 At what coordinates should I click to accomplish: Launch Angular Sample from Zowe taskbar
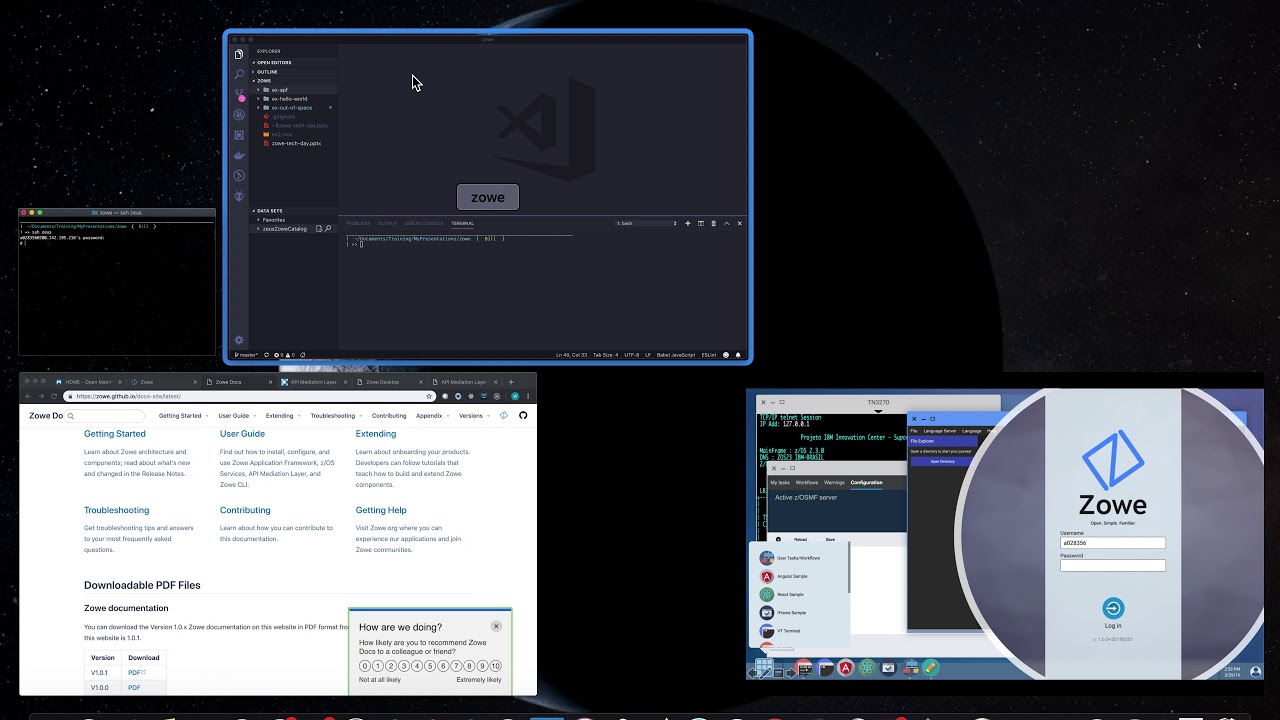846,668
